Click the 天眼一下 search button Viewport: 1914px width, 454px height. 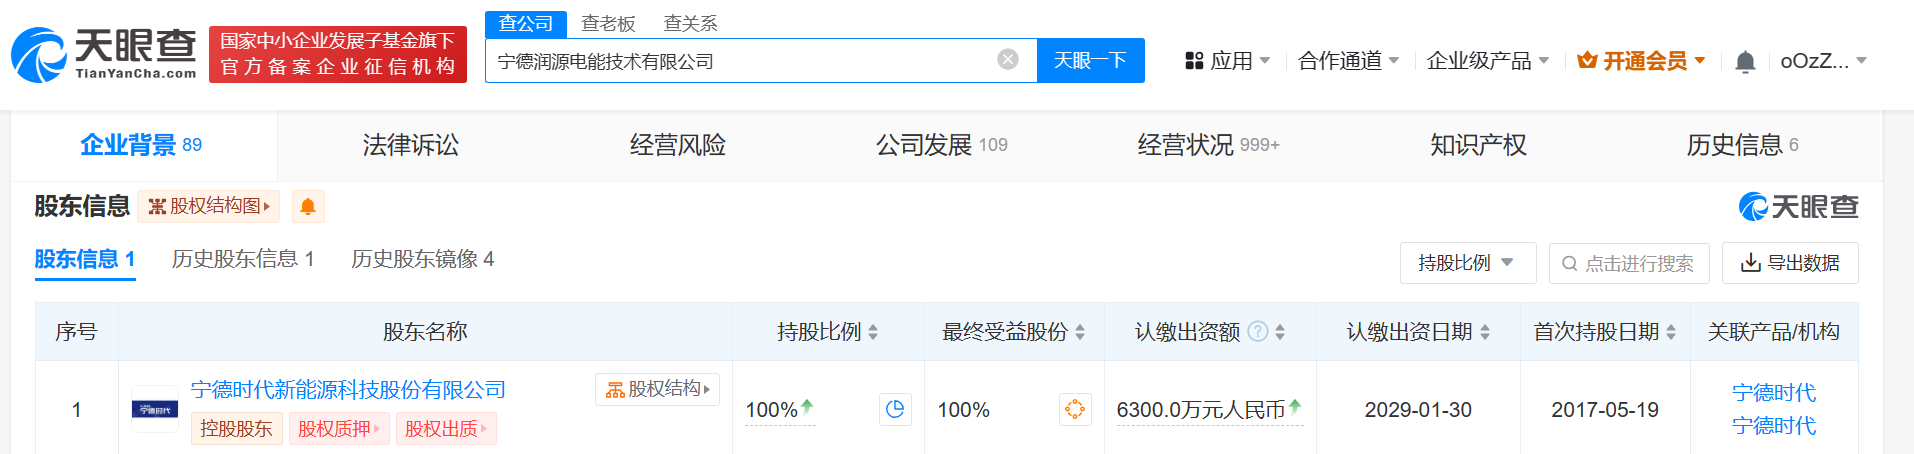click(x=1091, y=61)
